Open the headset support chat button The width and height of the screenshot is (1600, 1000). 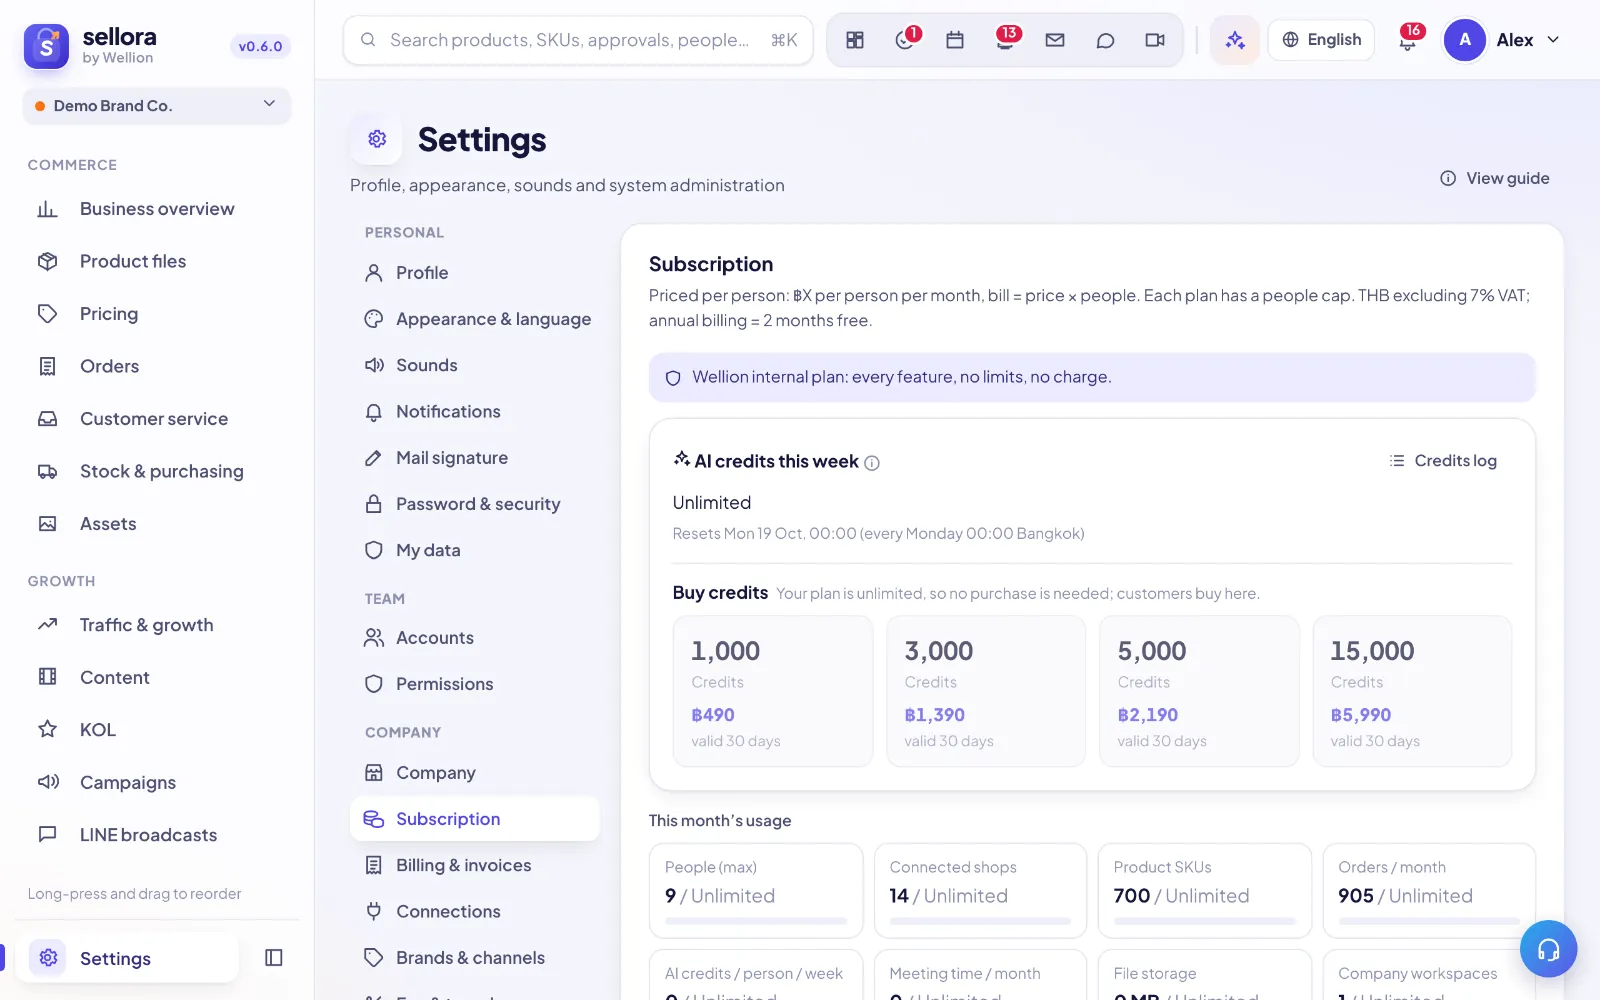coord(1548,949)
